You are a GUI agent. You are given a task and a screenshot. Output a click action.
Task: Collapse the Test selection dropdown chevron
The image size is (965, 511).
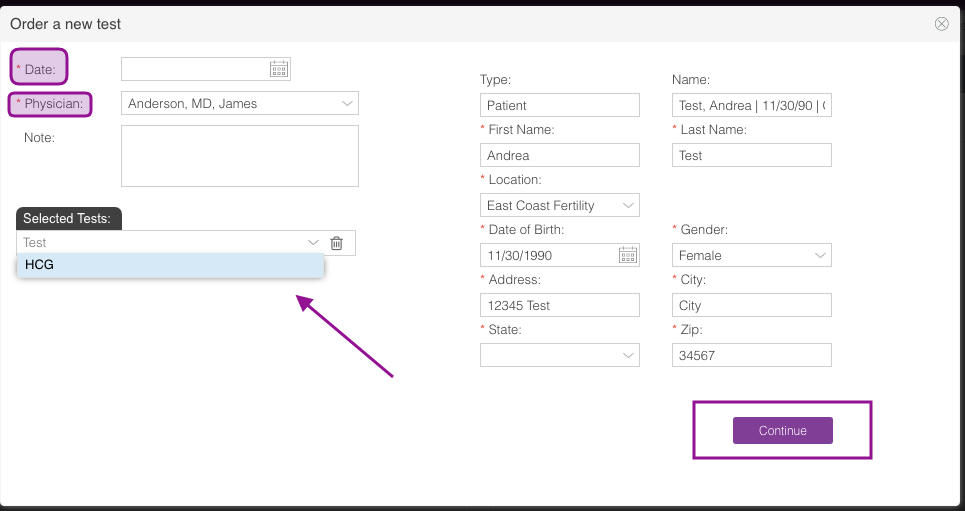(x=313, y=243)
